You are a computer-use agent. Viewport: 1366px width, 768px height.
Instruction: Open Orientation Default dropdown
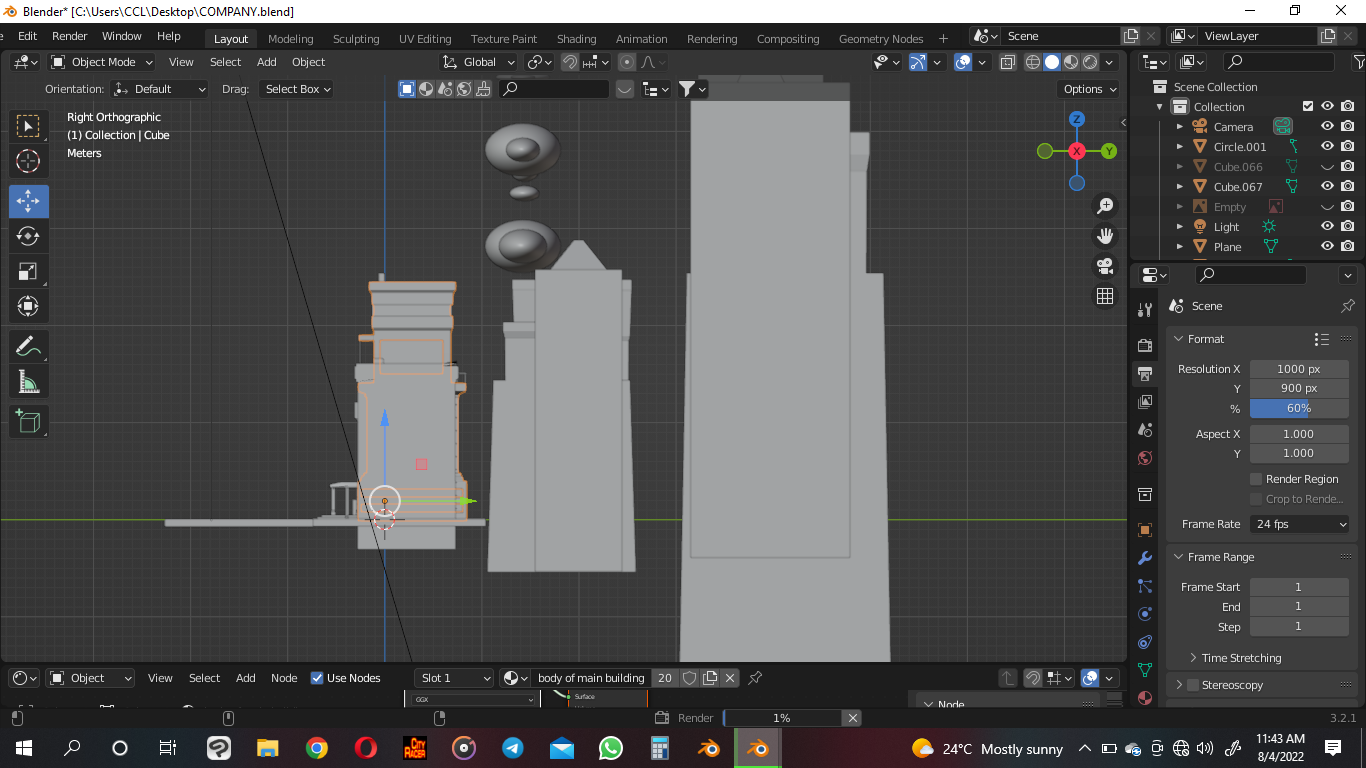(160, 89)
